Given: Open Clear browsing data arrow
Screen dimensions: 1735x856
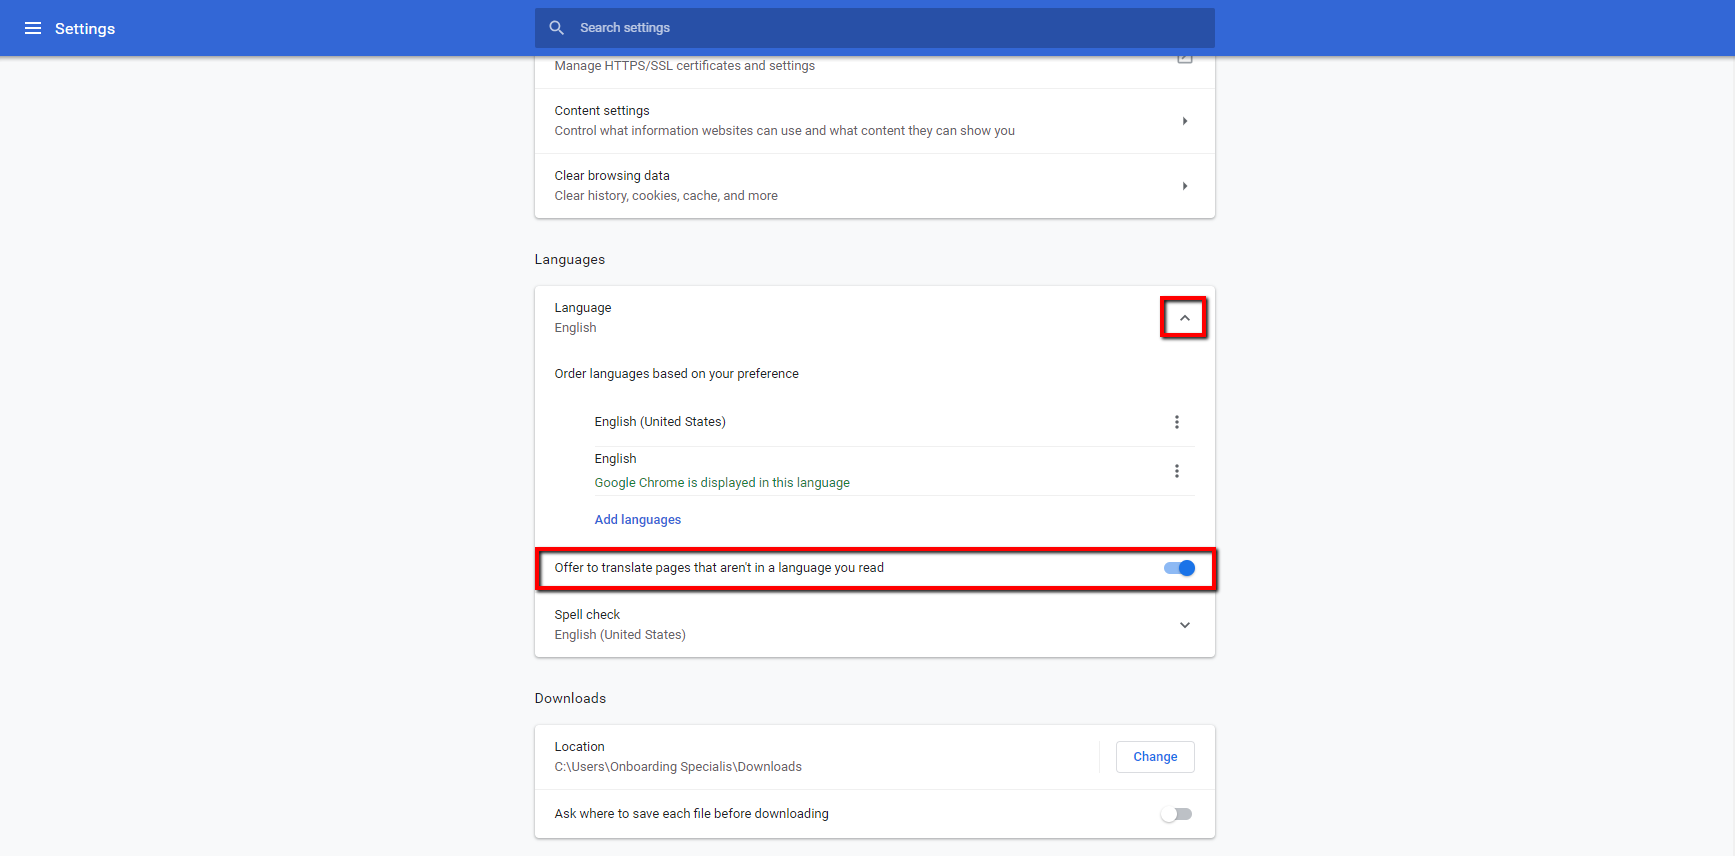Looking at the screenshot, I should coord(1185,186).
